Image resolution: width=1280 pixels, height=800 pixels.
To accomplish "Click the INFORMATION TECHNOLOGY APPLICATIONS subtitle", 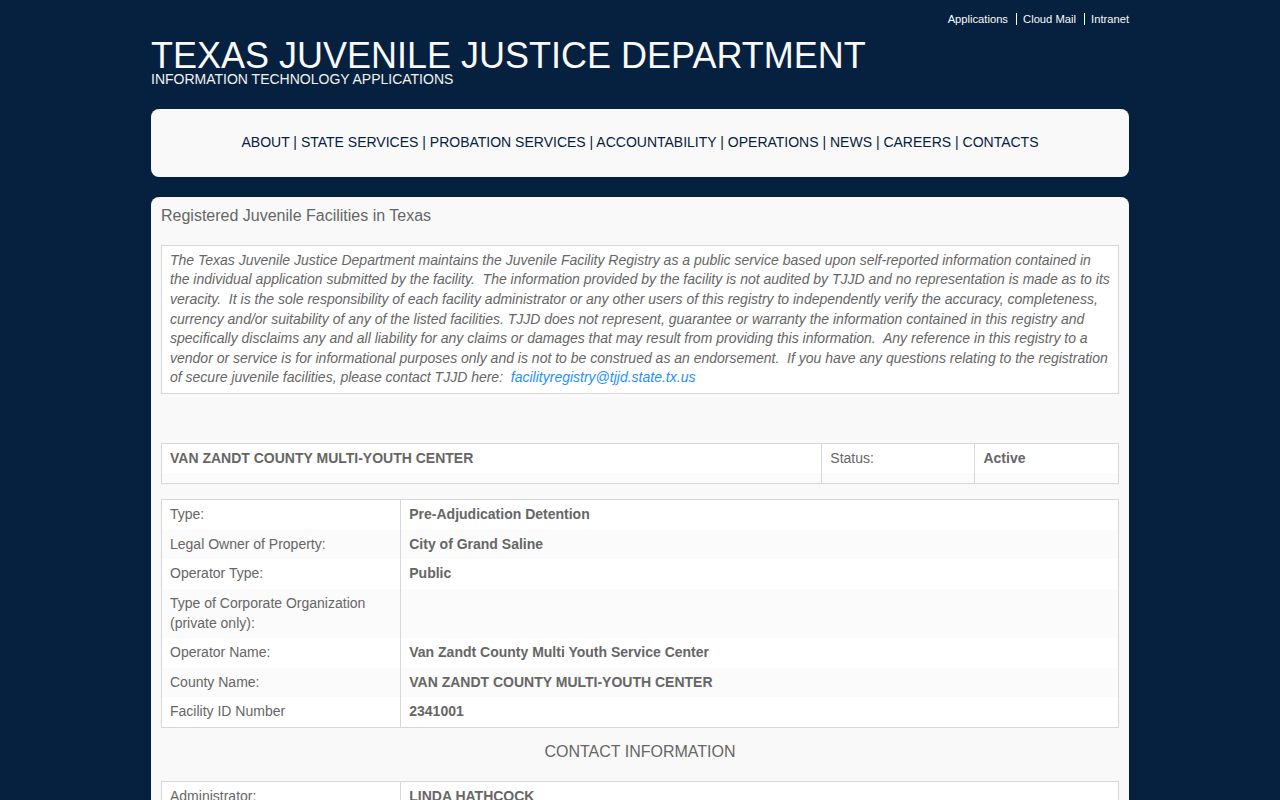I will pos(302,79).
